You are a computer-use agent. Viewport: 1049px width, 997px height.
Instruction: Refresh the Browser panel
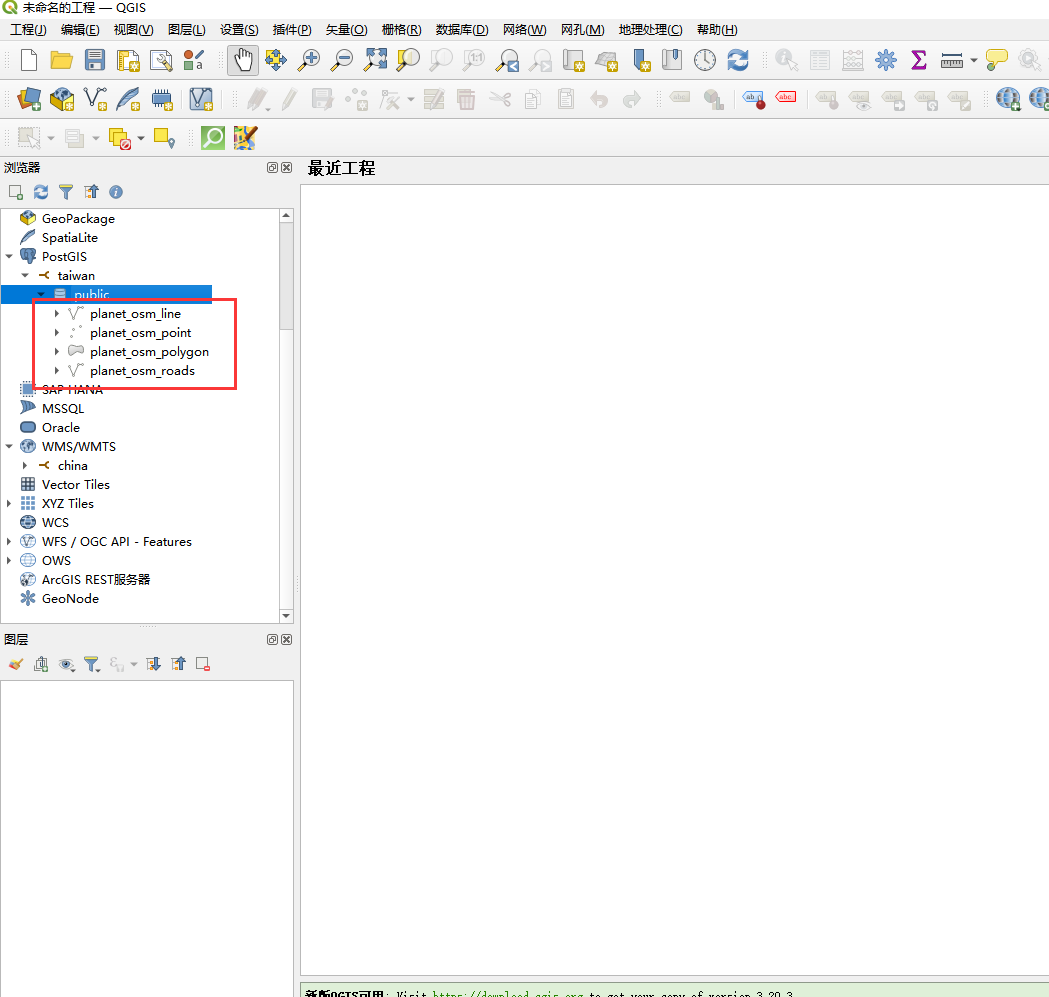pyautogui.click(x=40, y=191)
